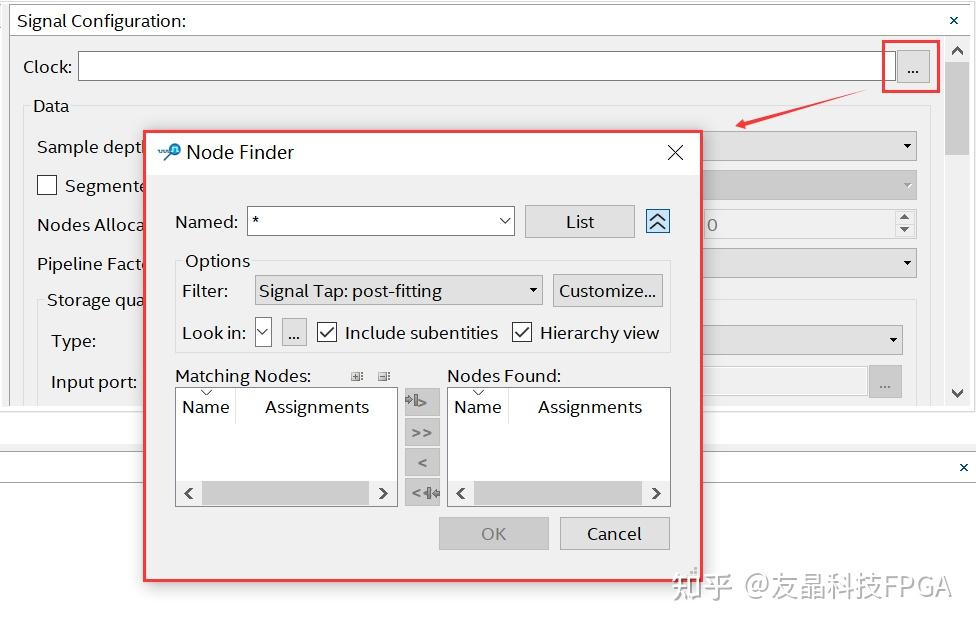The width and height of the screenshot is (976, 626).
Task: Open Input port browse button
Action: (x=884, y=381)
